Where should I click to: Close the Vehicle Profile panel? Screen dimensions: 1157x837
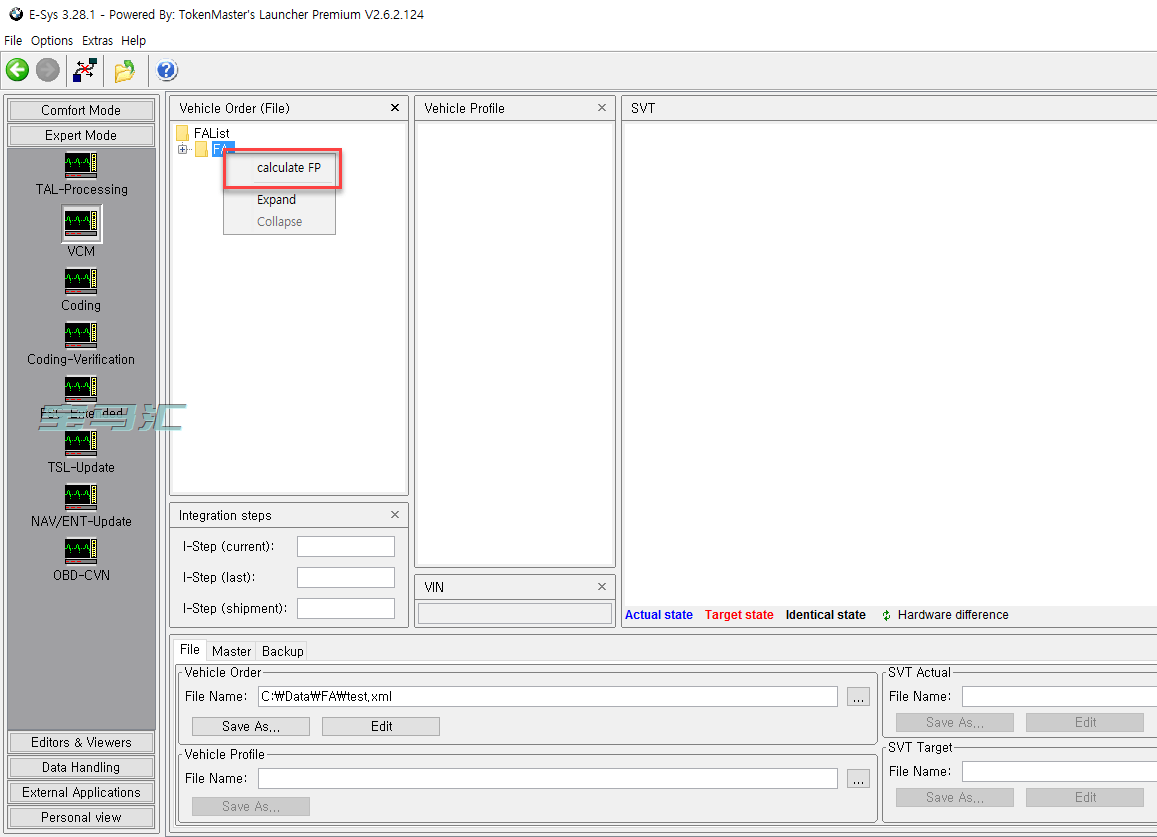point(602,108)
